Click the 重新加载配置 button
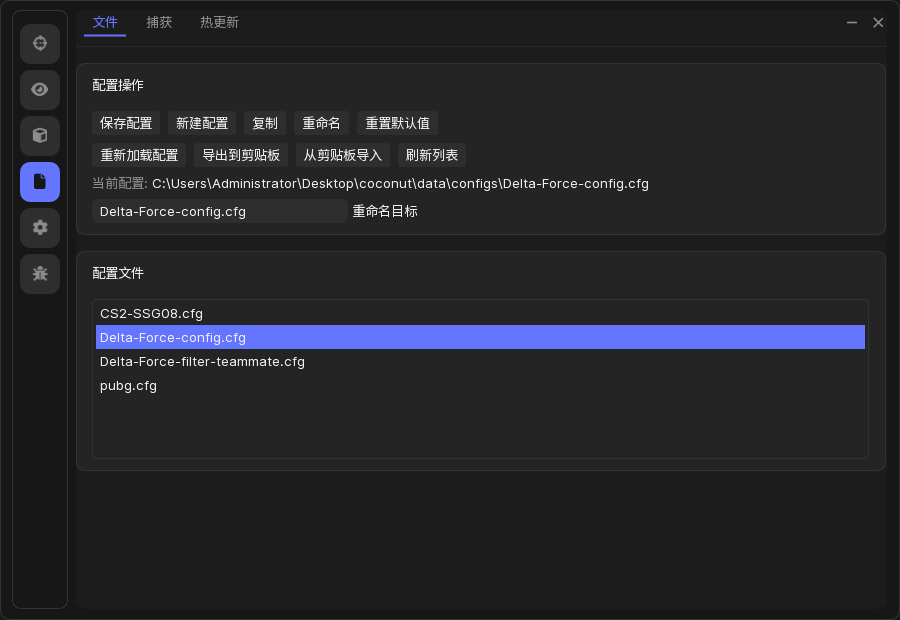900x620 pixels. [139, 155]
